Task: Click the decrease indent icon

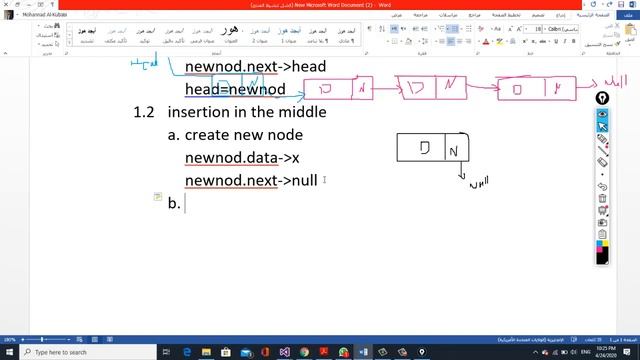Action: [425, 29]
